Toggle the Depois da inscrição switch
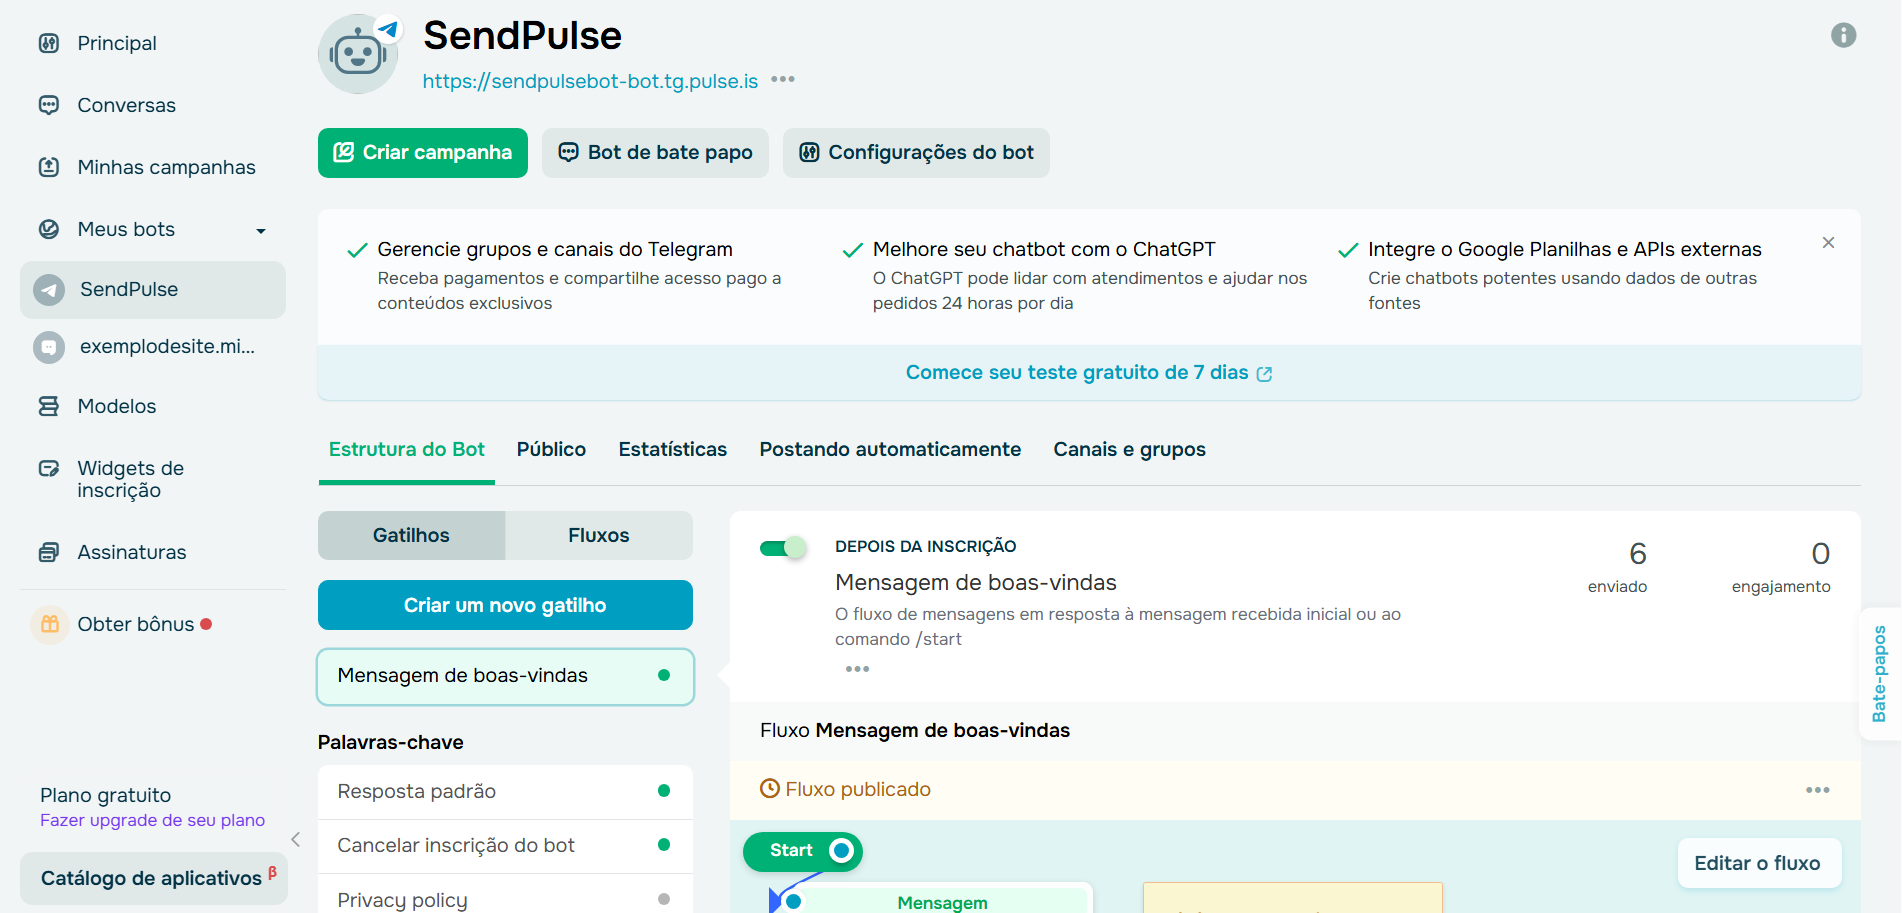The width and height of the screenshot is (1902, 913). (782, 548)
